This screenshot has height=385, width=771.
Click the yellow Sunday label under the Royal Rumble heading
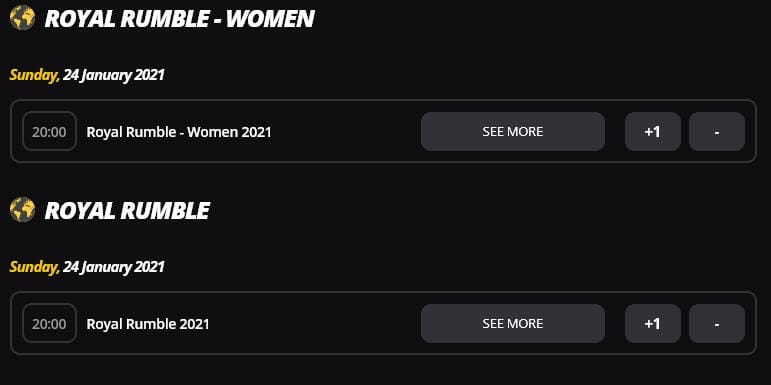coord(34,267)
